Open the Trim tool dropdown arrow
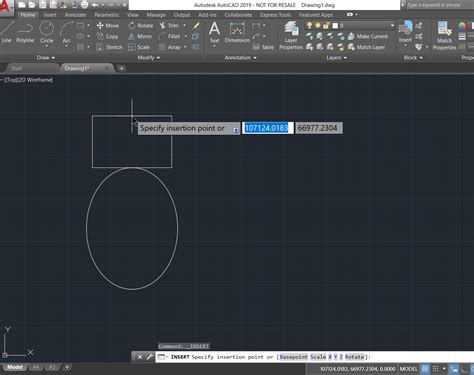Screen dimensions: 474x375 tap(184, 26)
